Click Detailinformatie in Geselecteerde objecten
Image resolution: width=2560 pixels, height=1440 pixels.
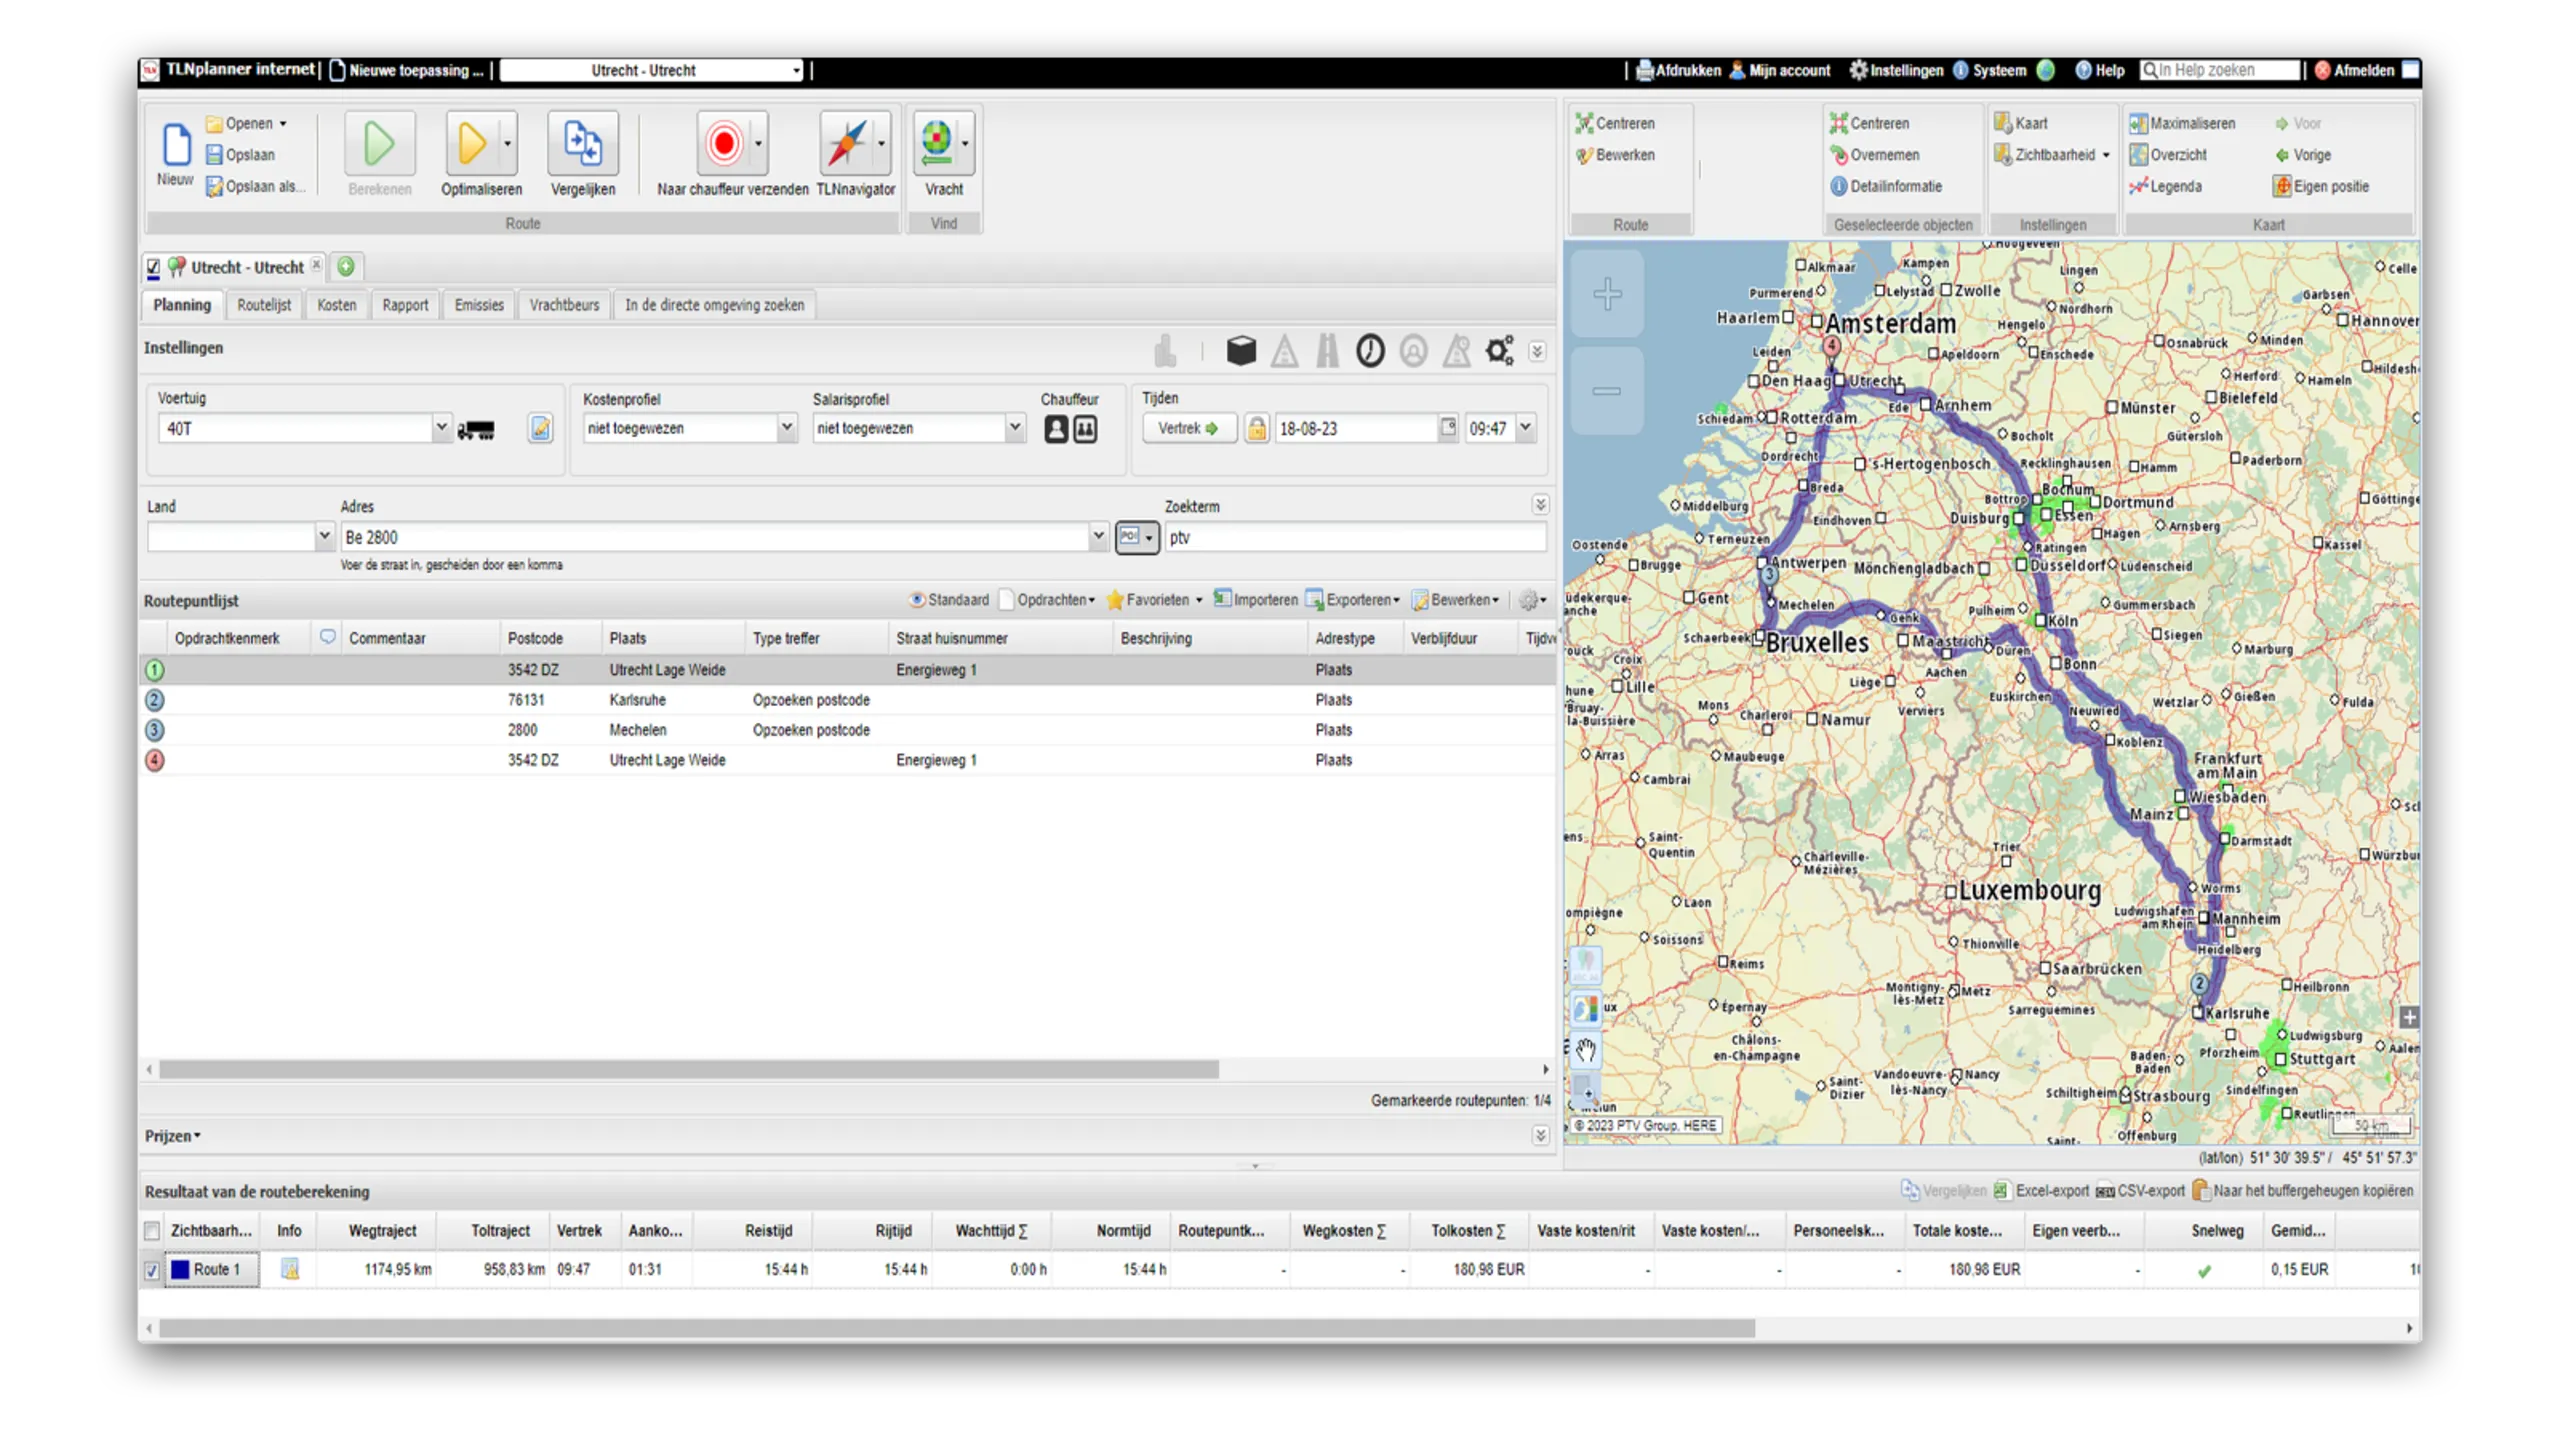pos(1886,187)
